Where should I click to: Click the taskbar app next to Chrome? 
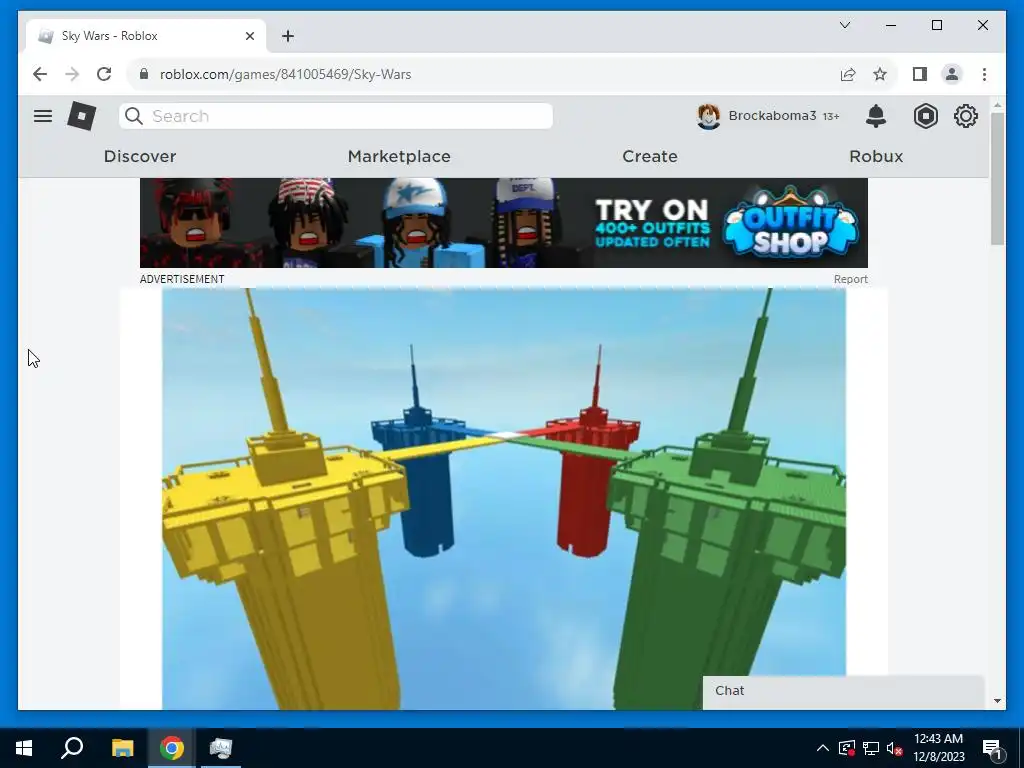point(221,748)
